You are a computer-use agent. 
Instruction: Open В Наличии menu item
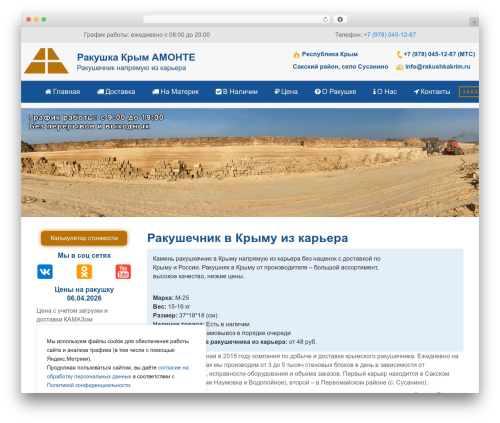click(237, 92)
